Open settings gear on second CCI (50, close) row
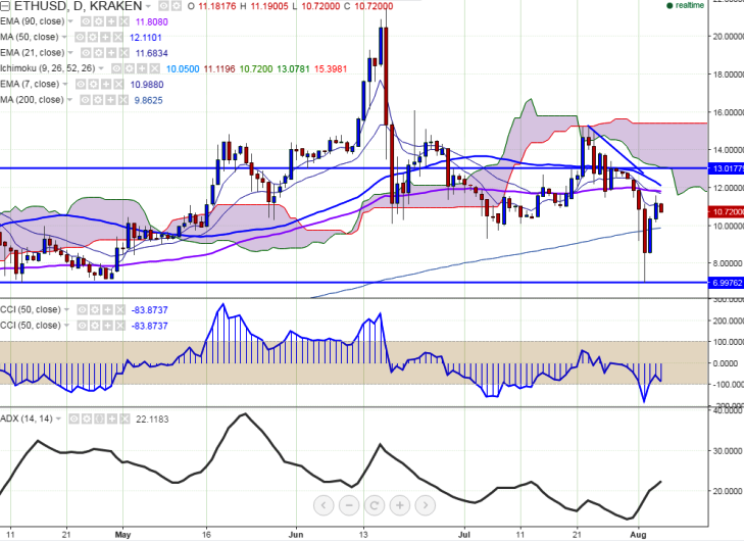 pyautogui.click(x=94, y=326)
